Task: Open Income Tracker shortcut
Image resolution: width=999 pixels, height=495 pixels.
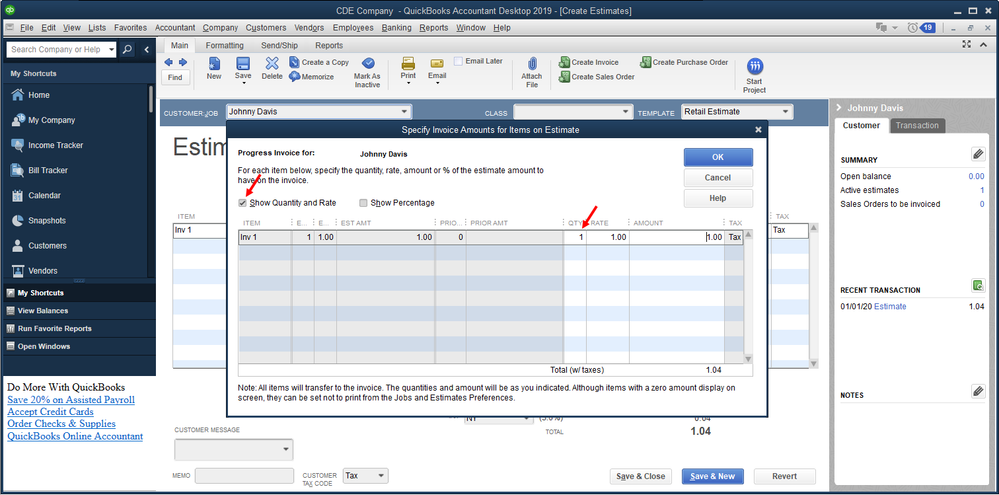Action: (x=49, y=145)
